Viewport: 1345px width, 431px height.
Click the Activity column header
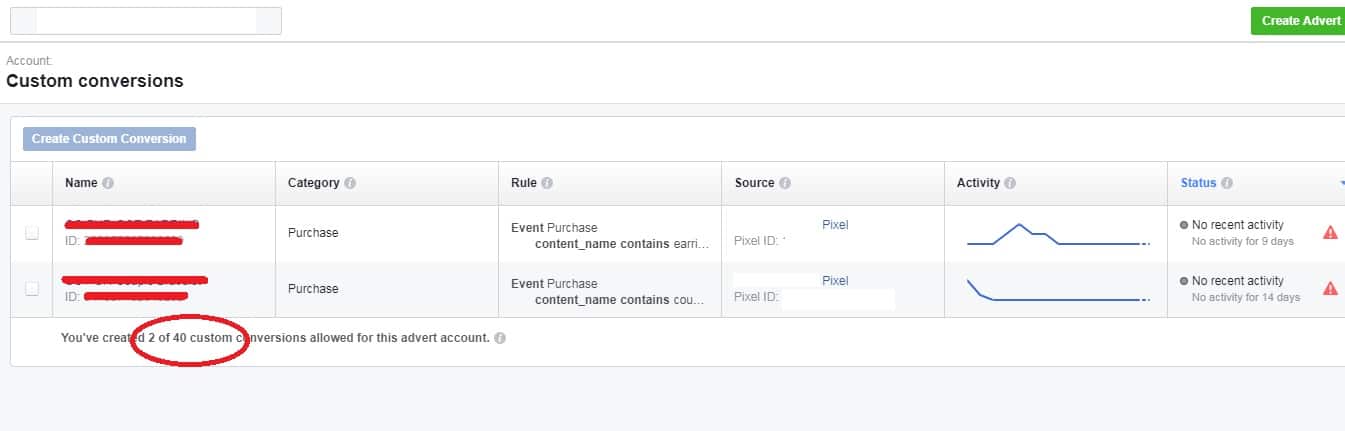(978, 184)
